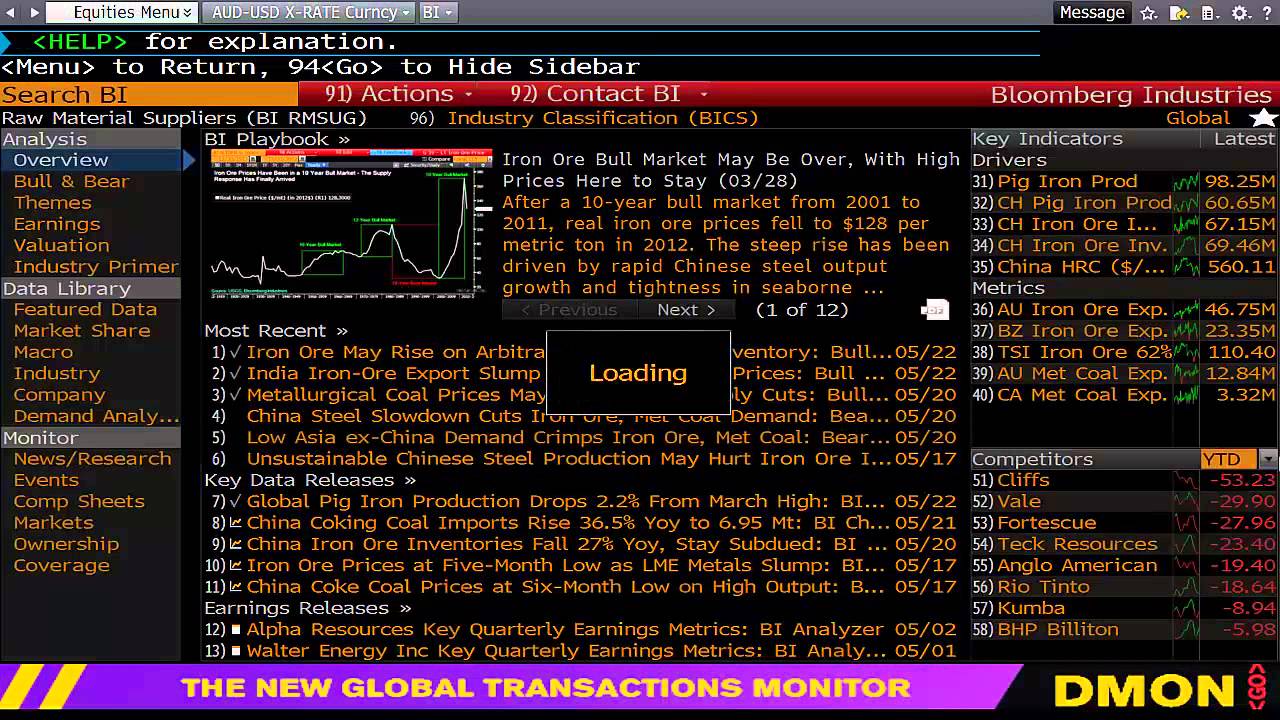
Task: Open the iron ore price chart thumbnail
Action: pos(350,224)
